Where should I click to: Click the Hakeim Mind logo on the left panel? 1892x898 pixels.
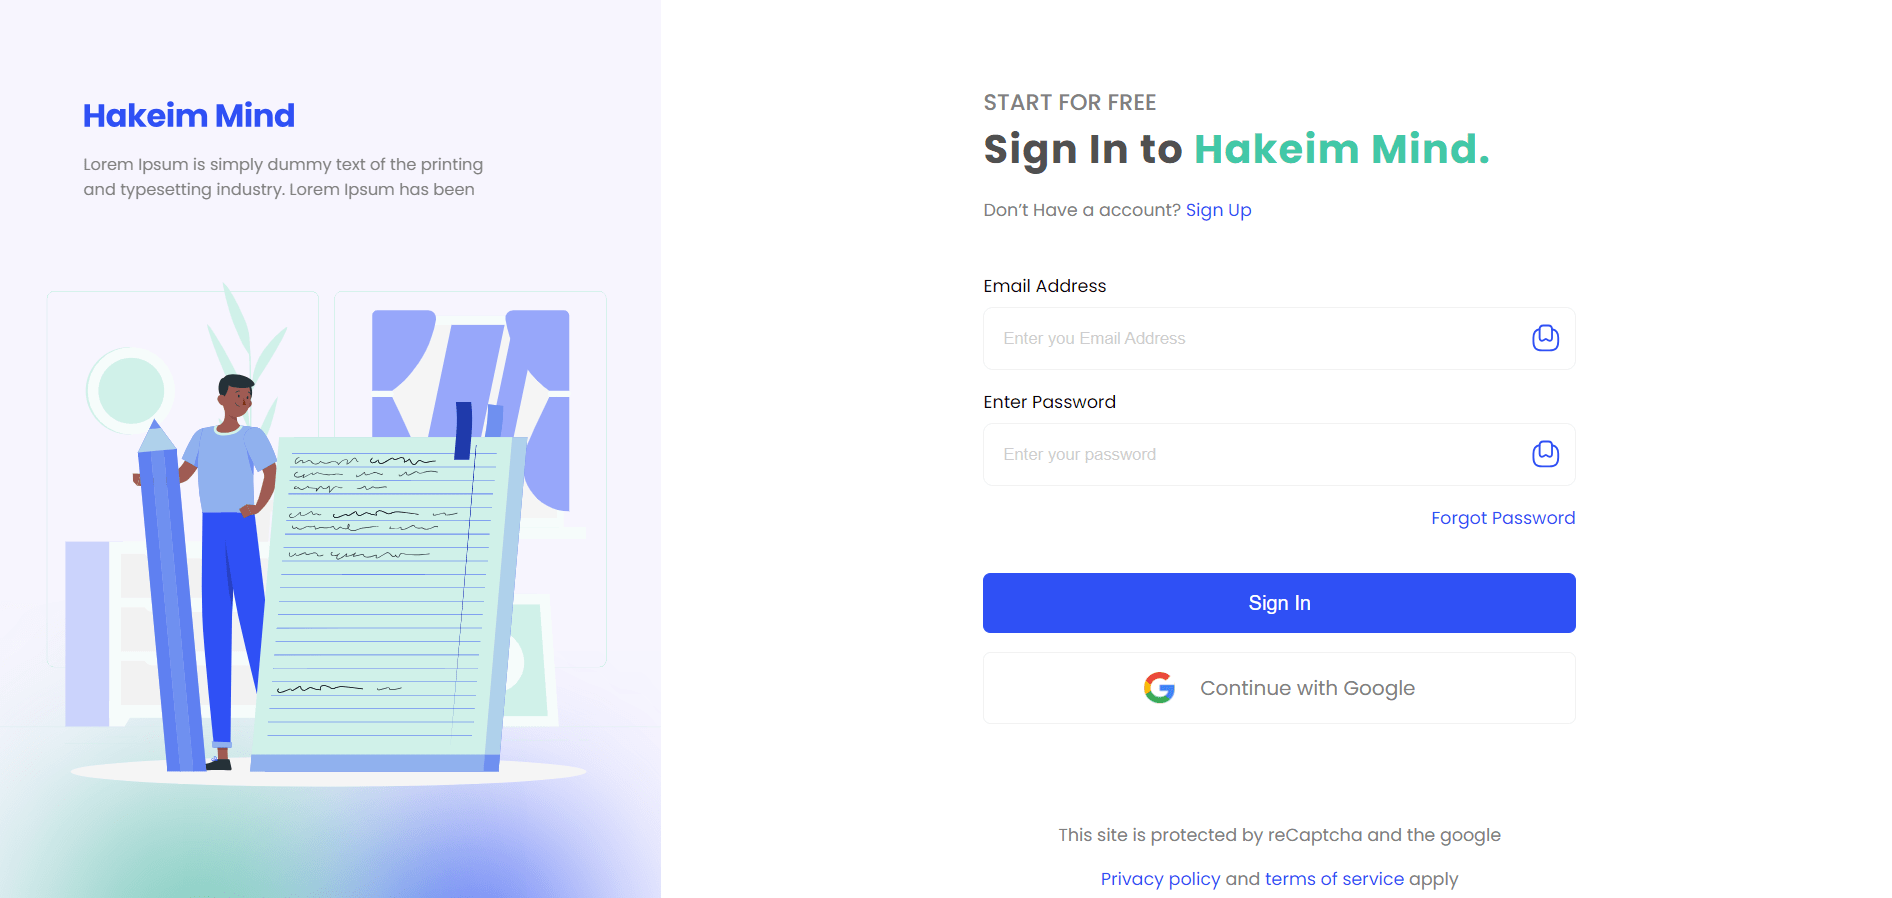[189, 116]
